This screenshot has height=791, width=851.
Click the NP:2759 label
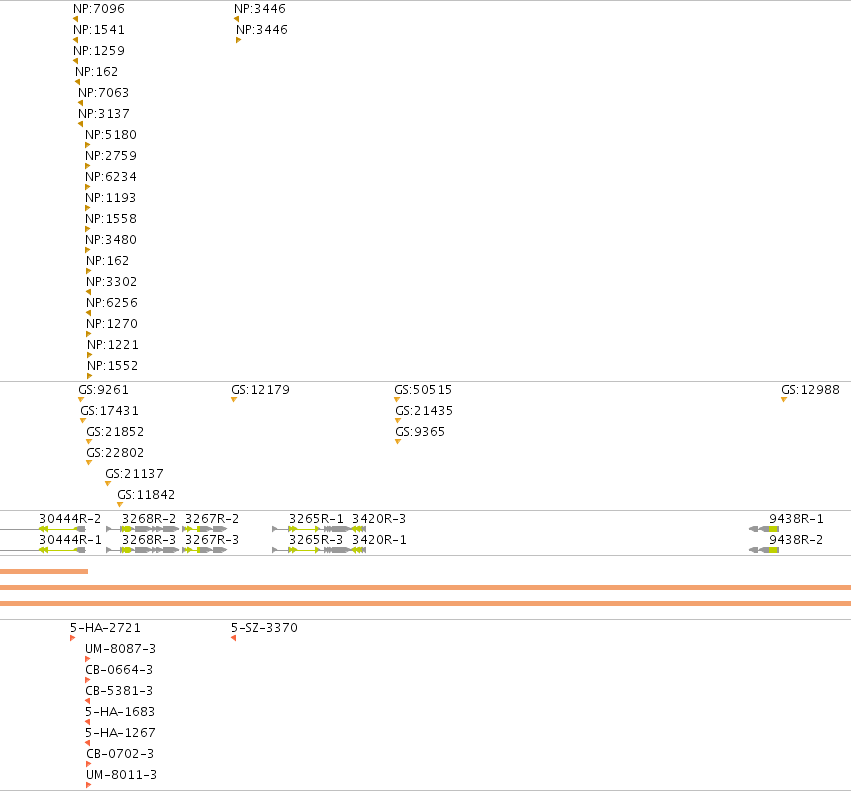[111, 156]
